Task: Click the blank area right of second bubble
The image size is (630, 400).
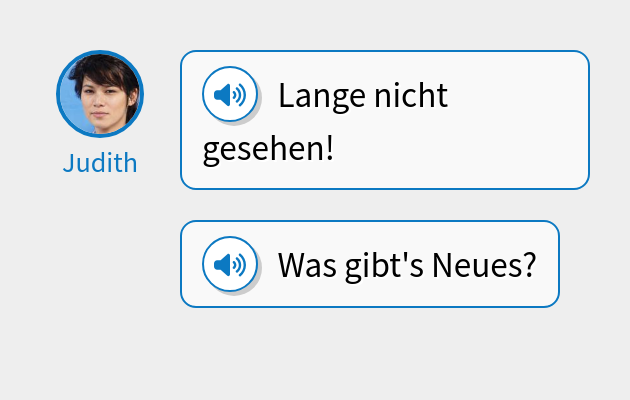Action: tap(594, 264)
